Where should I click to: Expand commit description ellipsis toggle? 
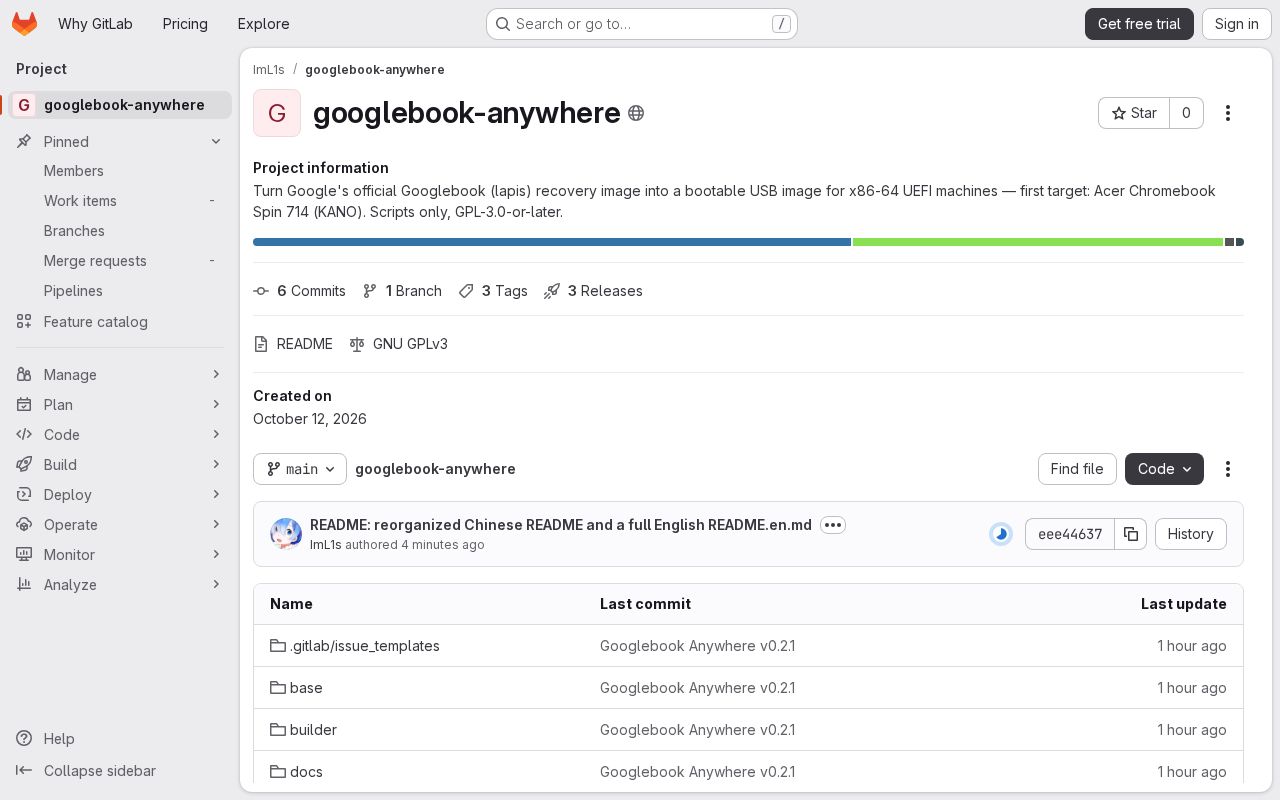point(833,525)
